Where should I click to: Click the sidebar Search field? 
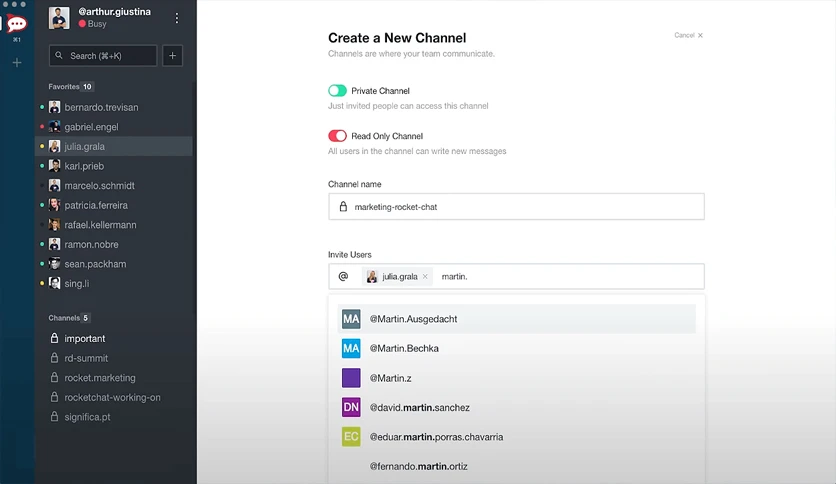tap(103, 55)
